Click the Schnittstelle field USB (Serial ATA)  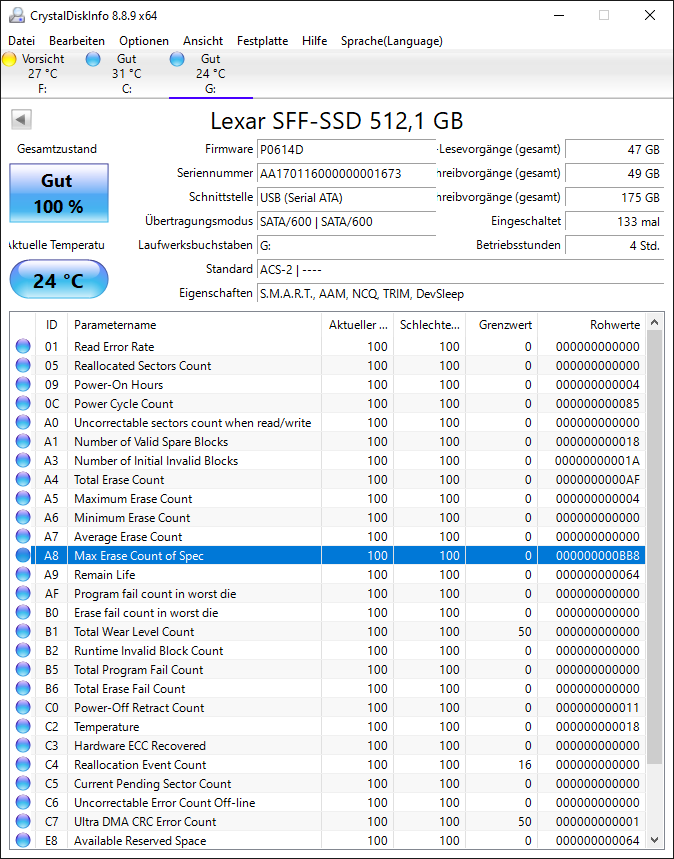[346, 198]
